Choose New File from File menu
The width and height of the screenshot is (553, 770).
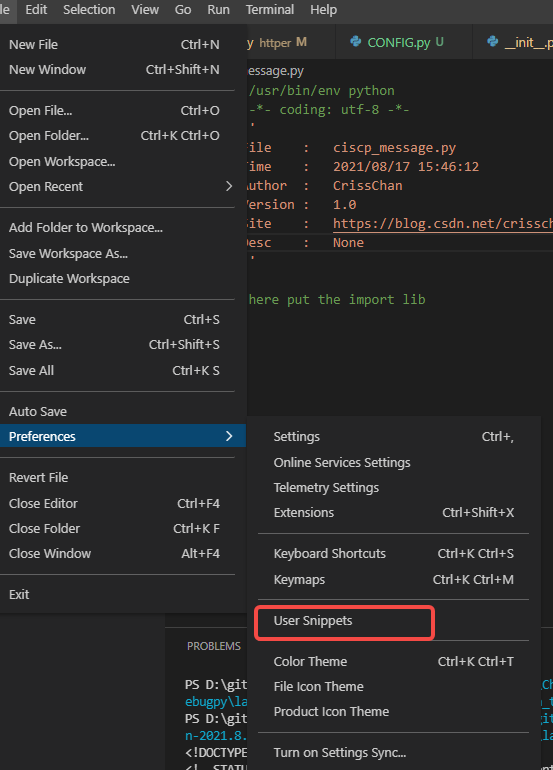pos(117,45)
